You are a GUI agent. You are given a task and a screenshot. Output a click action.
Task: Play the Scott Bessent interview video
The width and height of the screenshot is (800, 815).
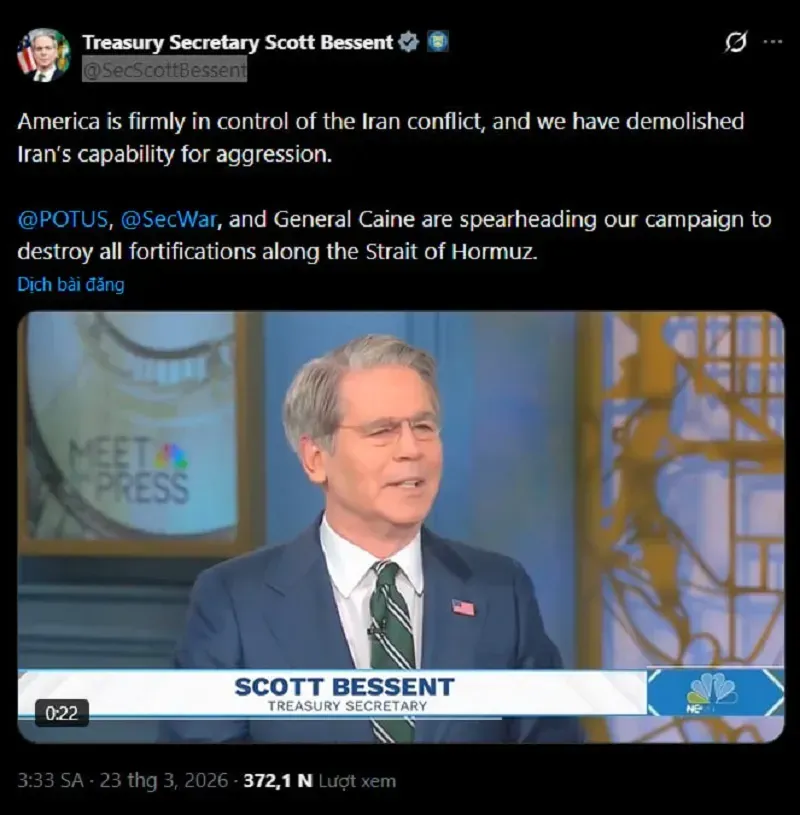[x=400, y=527]
